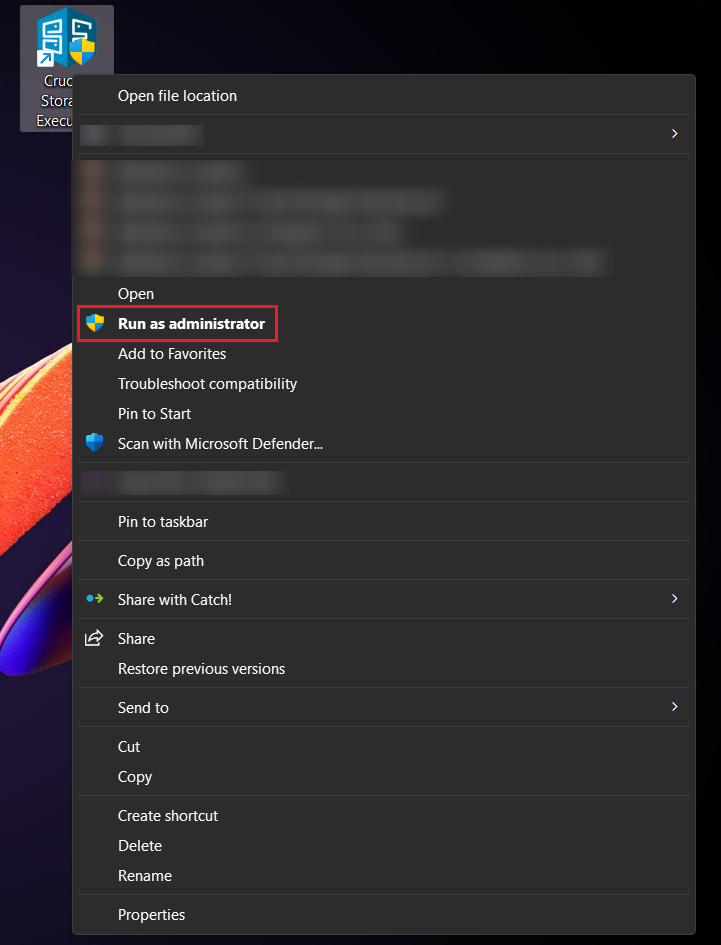Screen dimensions: 721x945
Task: Expand the Share with Catch! submenu chevron
Action: pyautogui.click(x=675, y=598)
